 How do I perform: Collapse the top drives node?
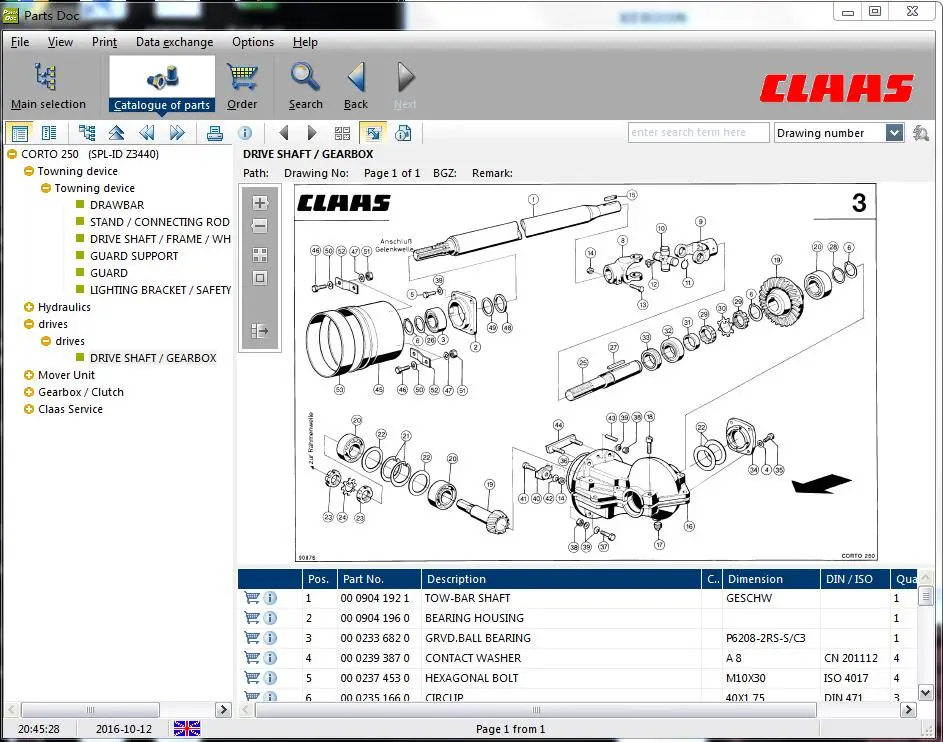[x=28, y=323]
